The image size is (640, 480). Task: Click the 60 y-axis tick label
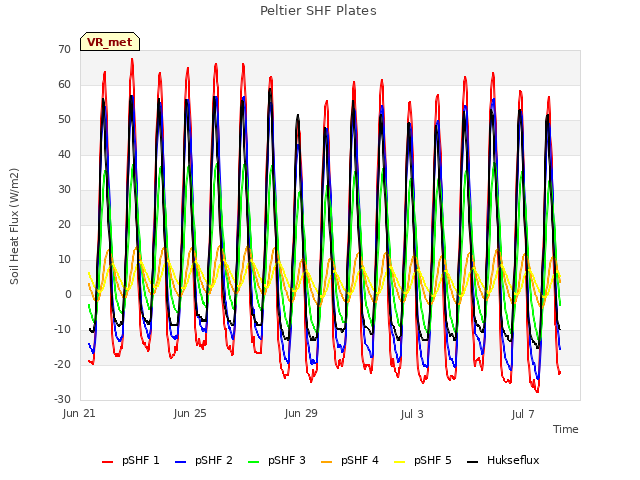[64, 84]
